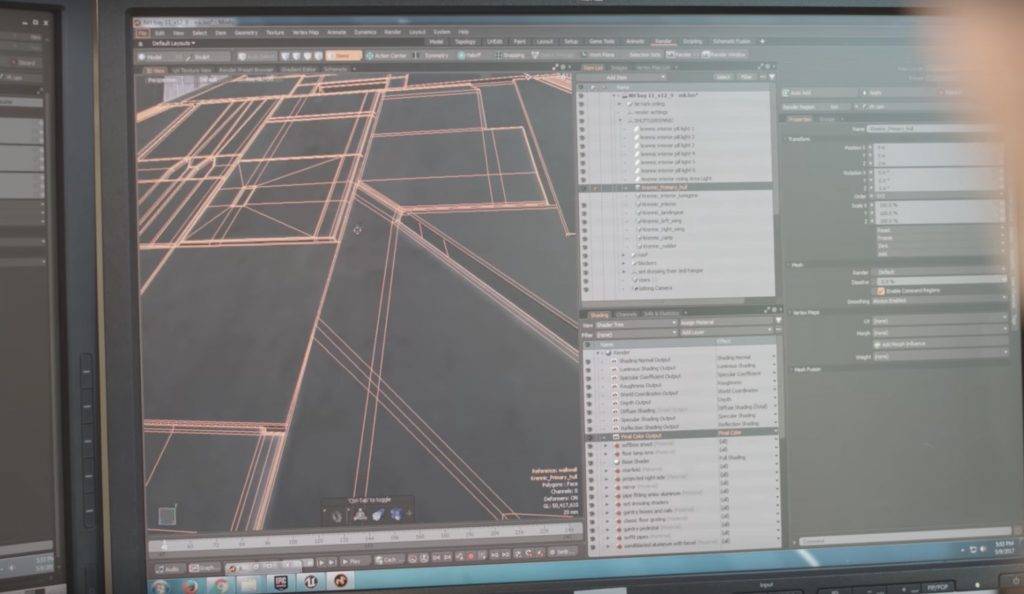Click the Reset transform button
Screen dimensions: 1024x594
point(939,230)
